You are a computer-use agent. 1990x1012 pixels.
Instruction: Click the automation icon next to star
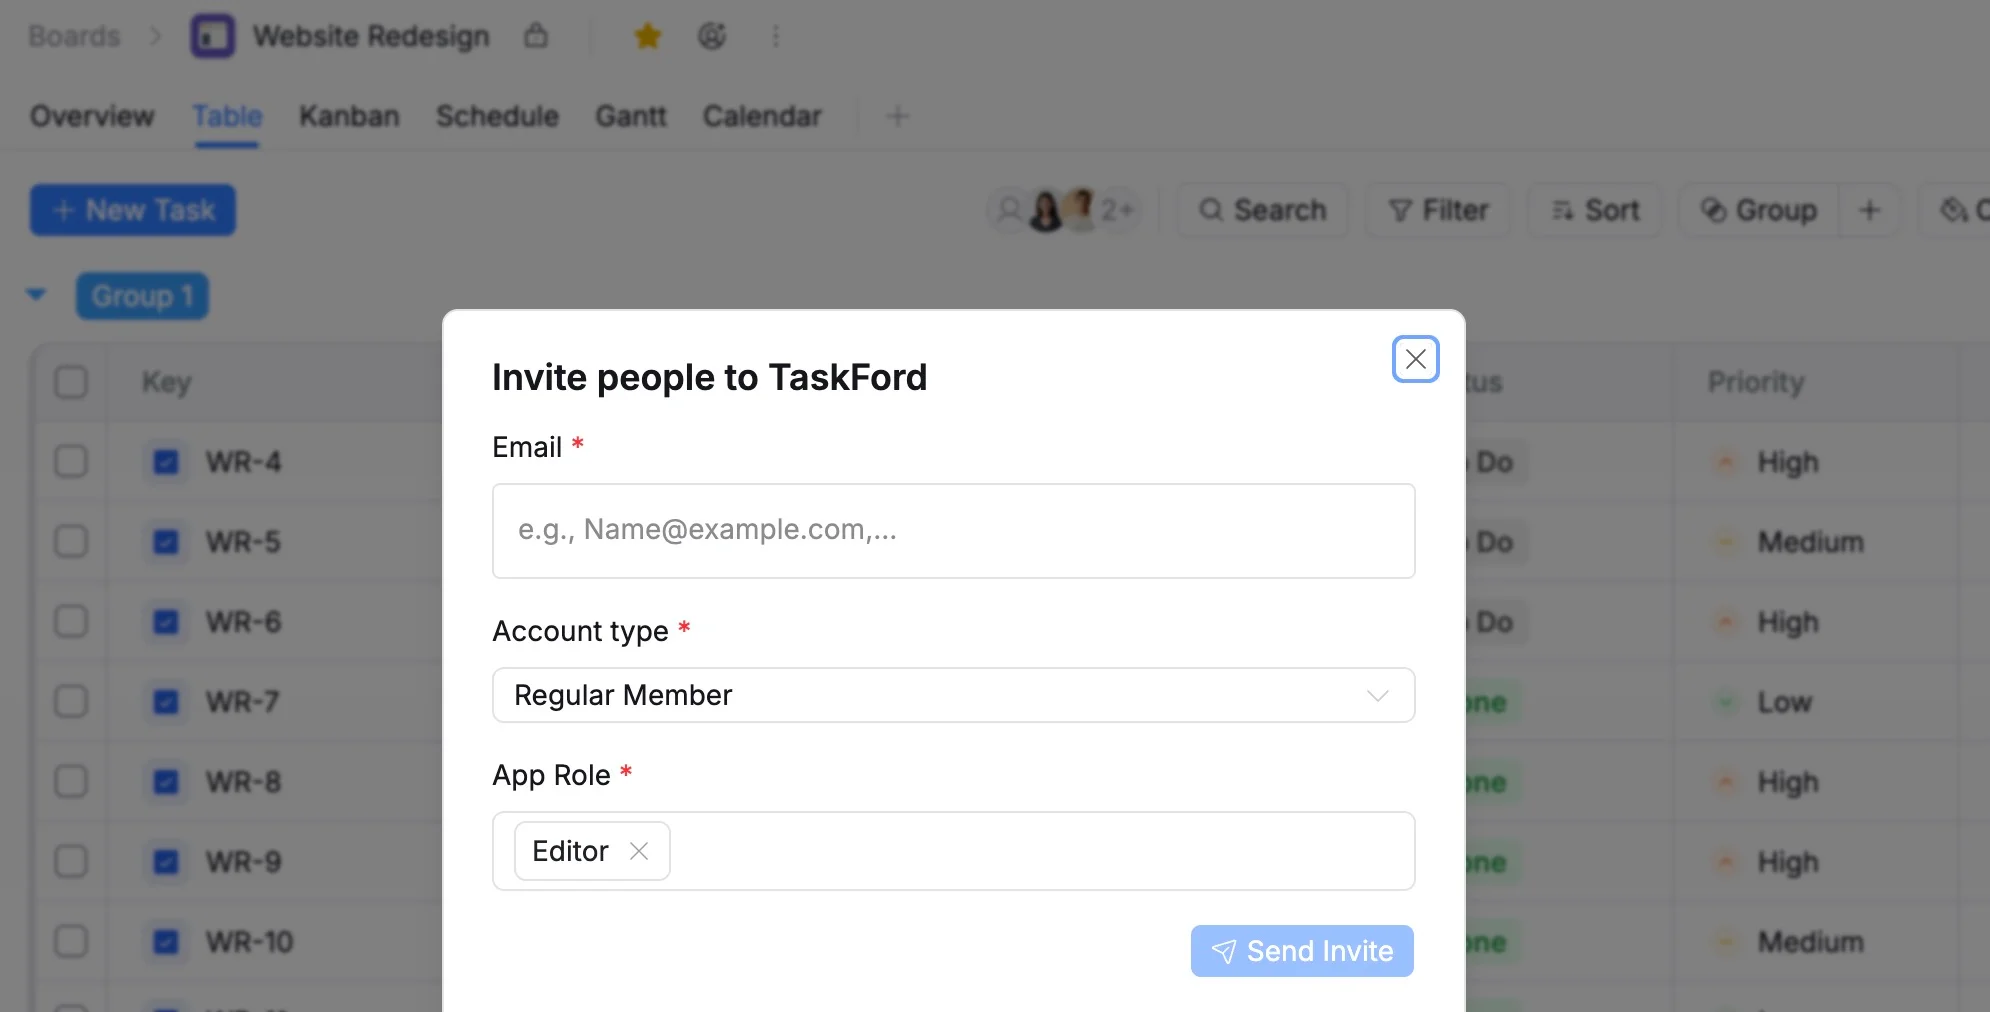pyautogui.click(x=712, y=37)
